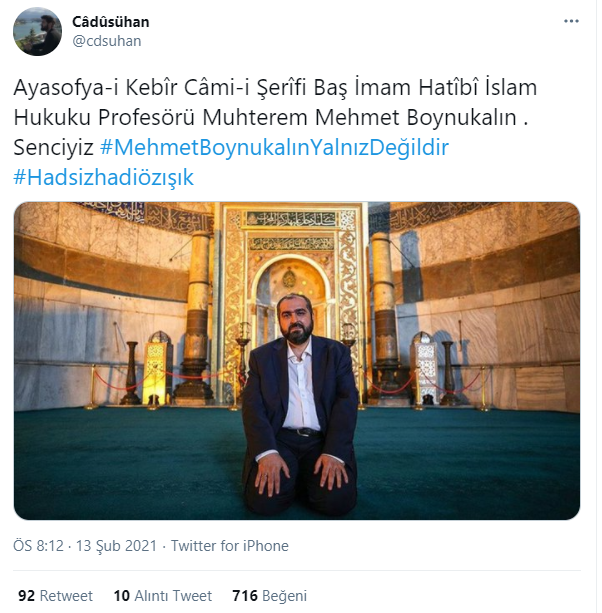This screenshot has height=613, width=602.
Task: Open hashtag #MehmetBoynukalınYalnızDeğildir
Action: (274, 147)
